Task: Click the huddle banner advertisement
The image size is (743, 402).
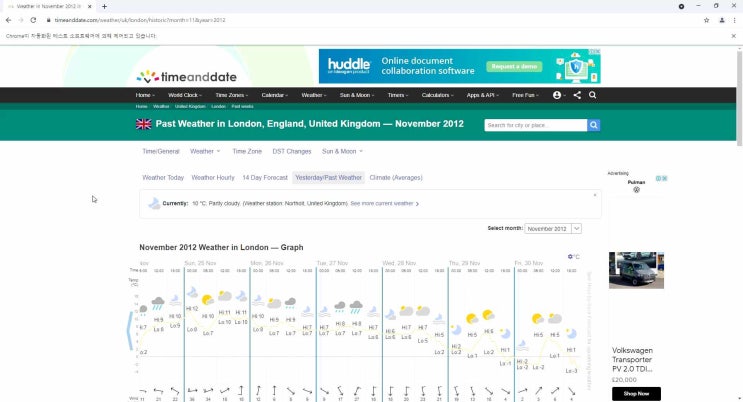Action: tap(460, 66)
